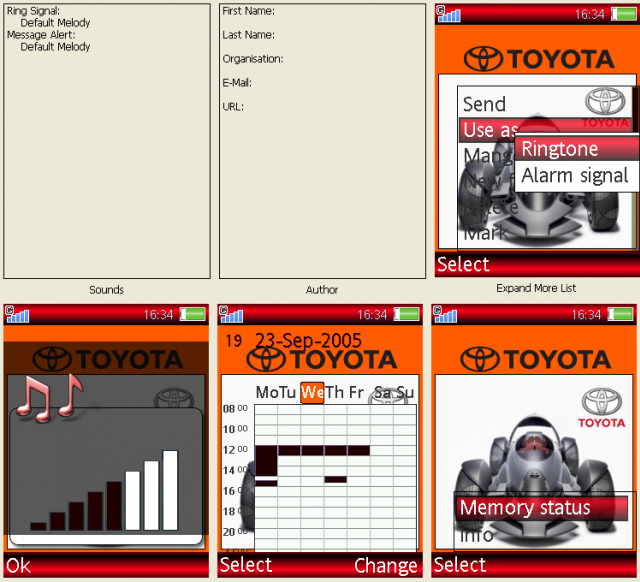Click the E-Mail field label

237,83
